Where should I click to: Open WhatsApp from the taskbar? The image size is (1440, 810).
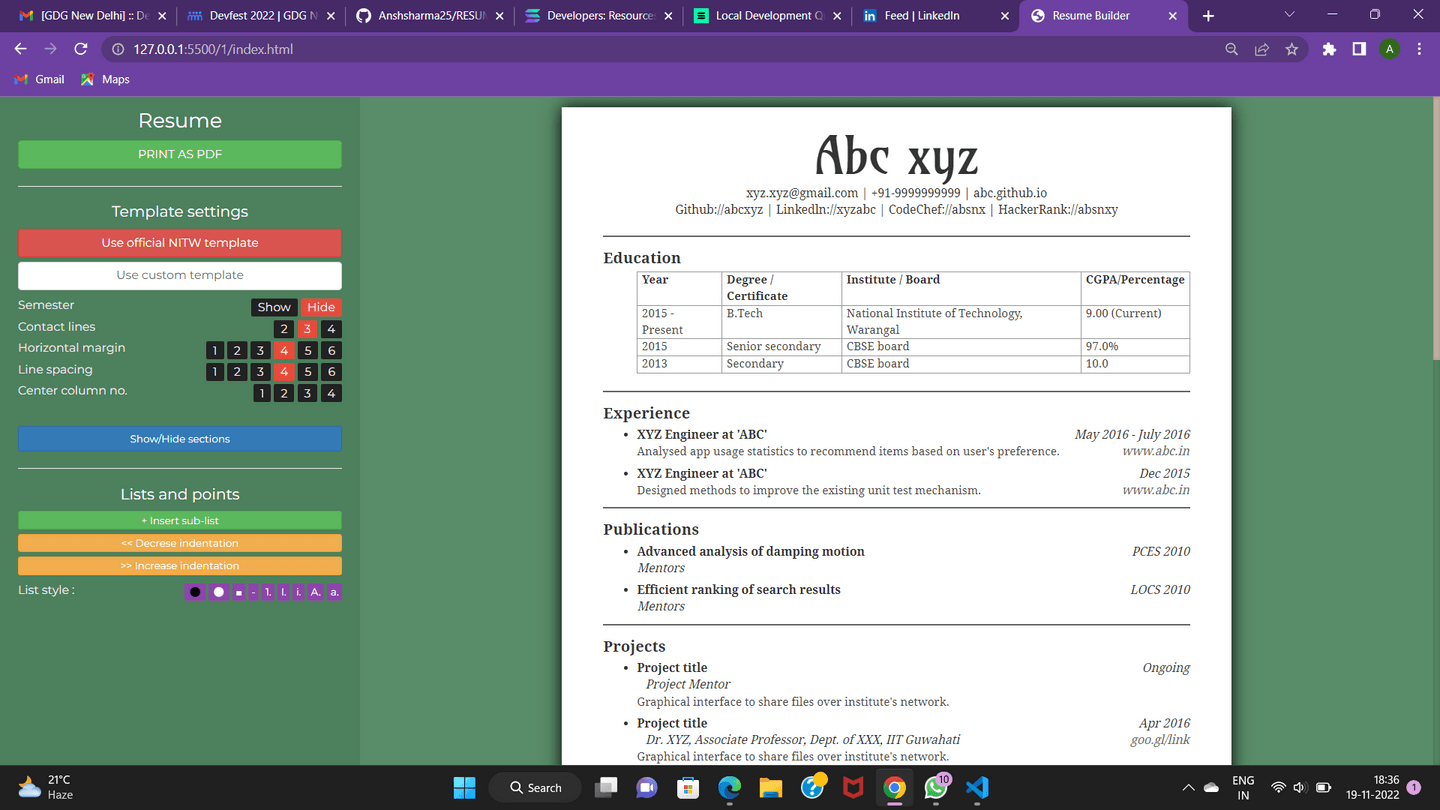pos(936,788)
